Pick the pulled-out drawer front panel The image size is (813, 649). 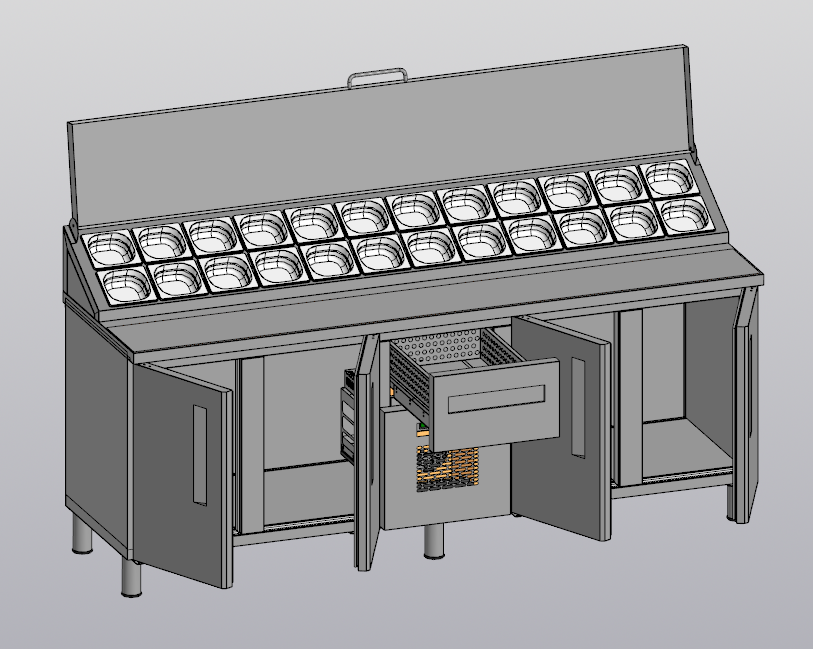[496, 404]
